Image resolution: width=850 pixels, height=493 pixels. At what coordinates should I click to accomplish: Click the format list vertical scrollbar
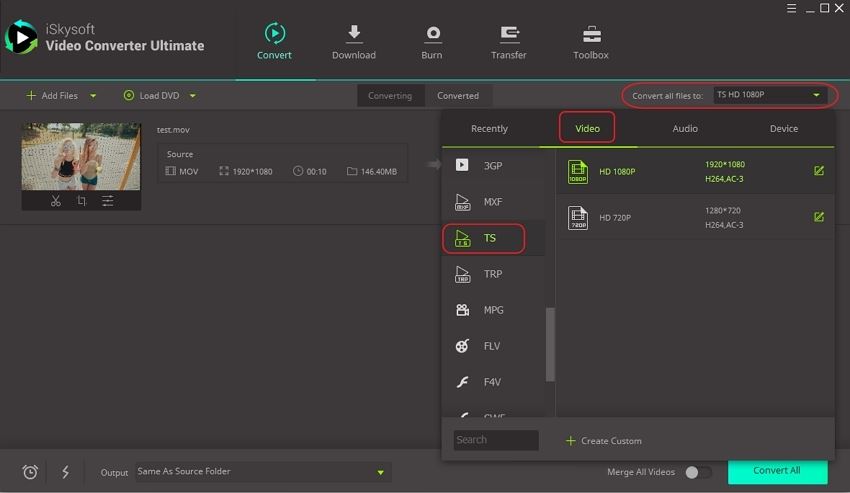pyautogui.click(x=550, y=344)
